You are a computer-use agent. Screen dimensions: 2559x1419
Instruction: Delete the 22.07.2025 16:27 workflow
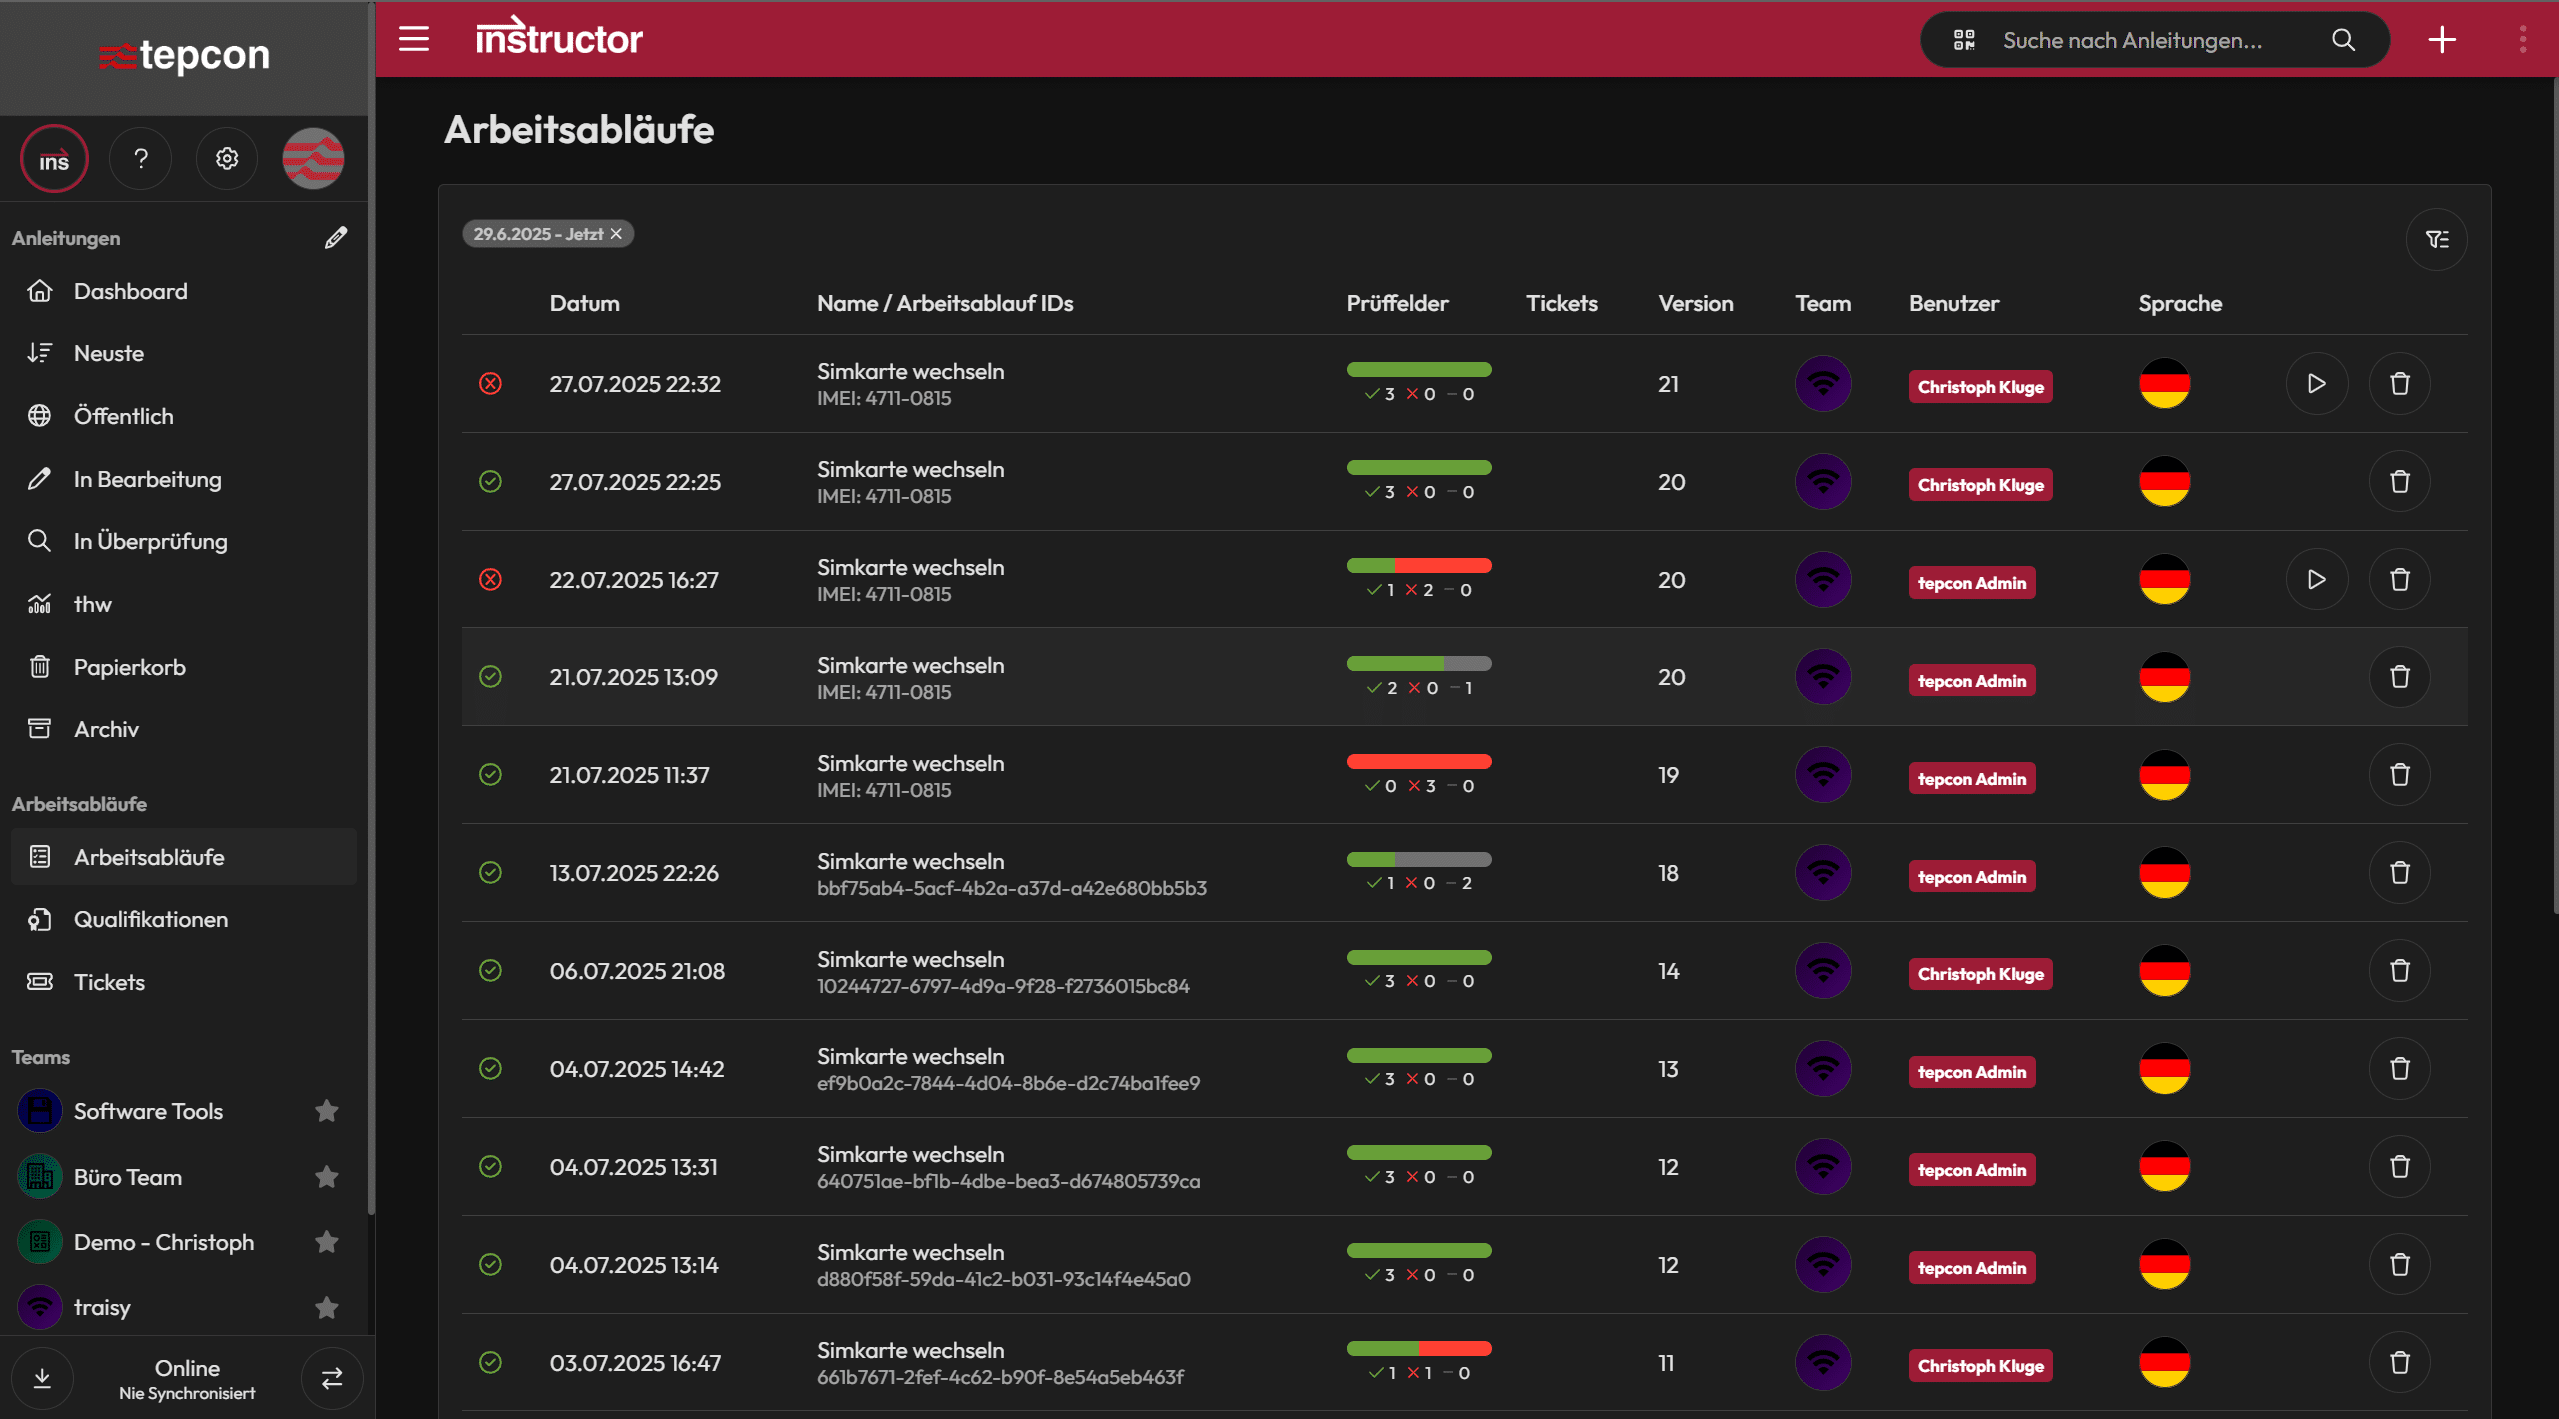point(2399,580)
